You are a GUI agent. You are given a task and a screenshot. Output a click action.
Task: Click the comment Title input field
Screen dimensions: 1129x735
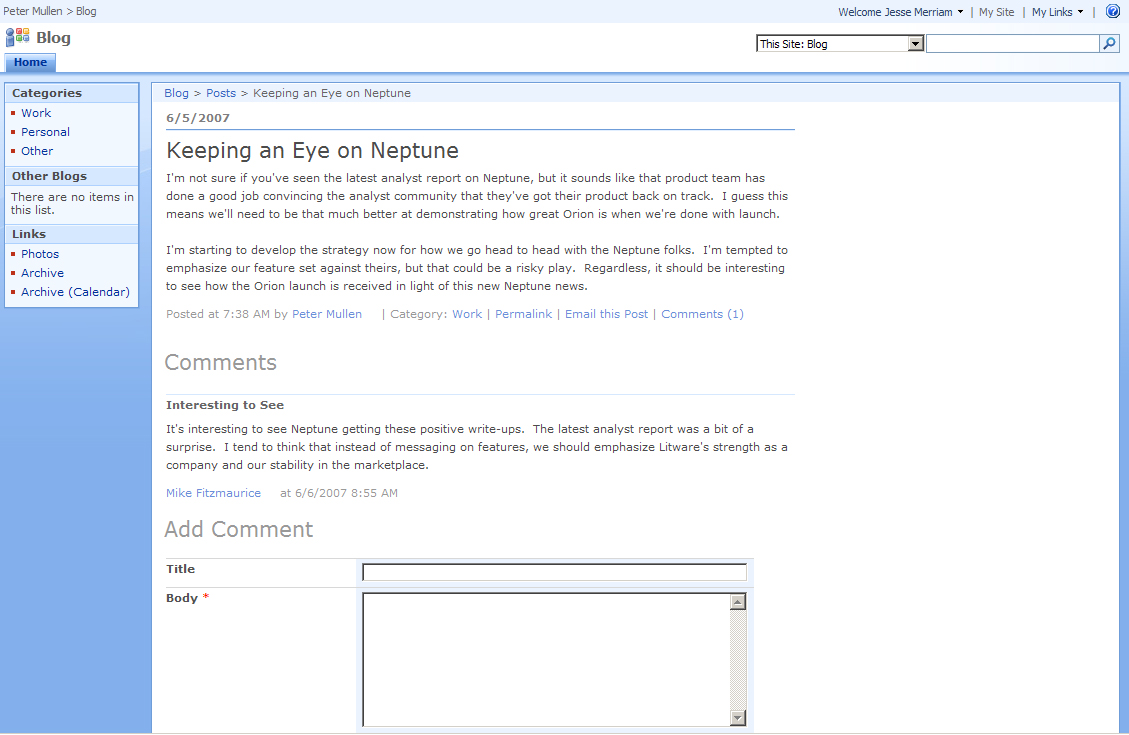click(x=554, y=572)
